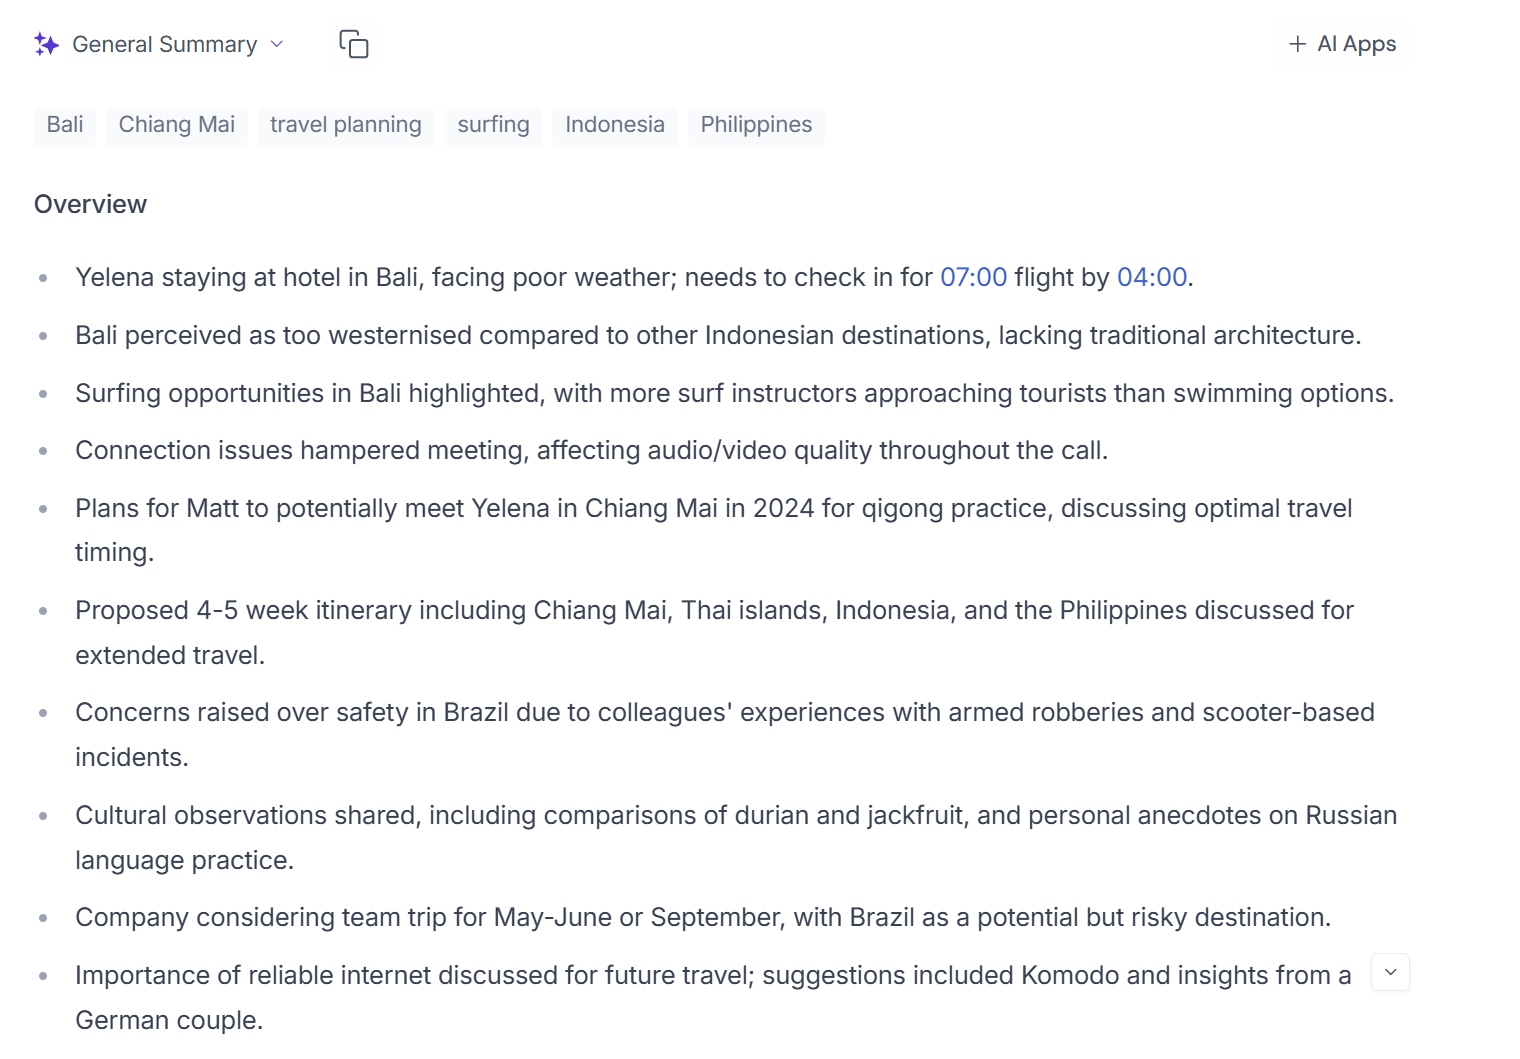Select the Bali tag
This screenshot has height=1059, width=1520.
65,125
